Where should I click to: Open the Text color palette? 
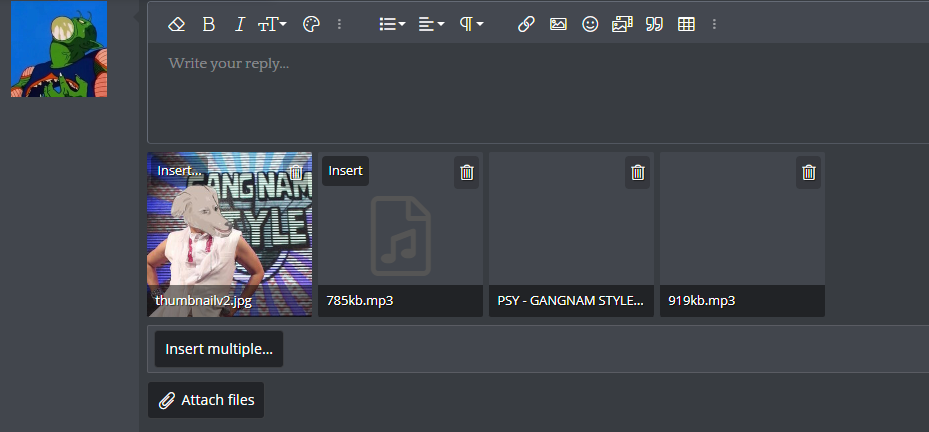pos(312,24)
